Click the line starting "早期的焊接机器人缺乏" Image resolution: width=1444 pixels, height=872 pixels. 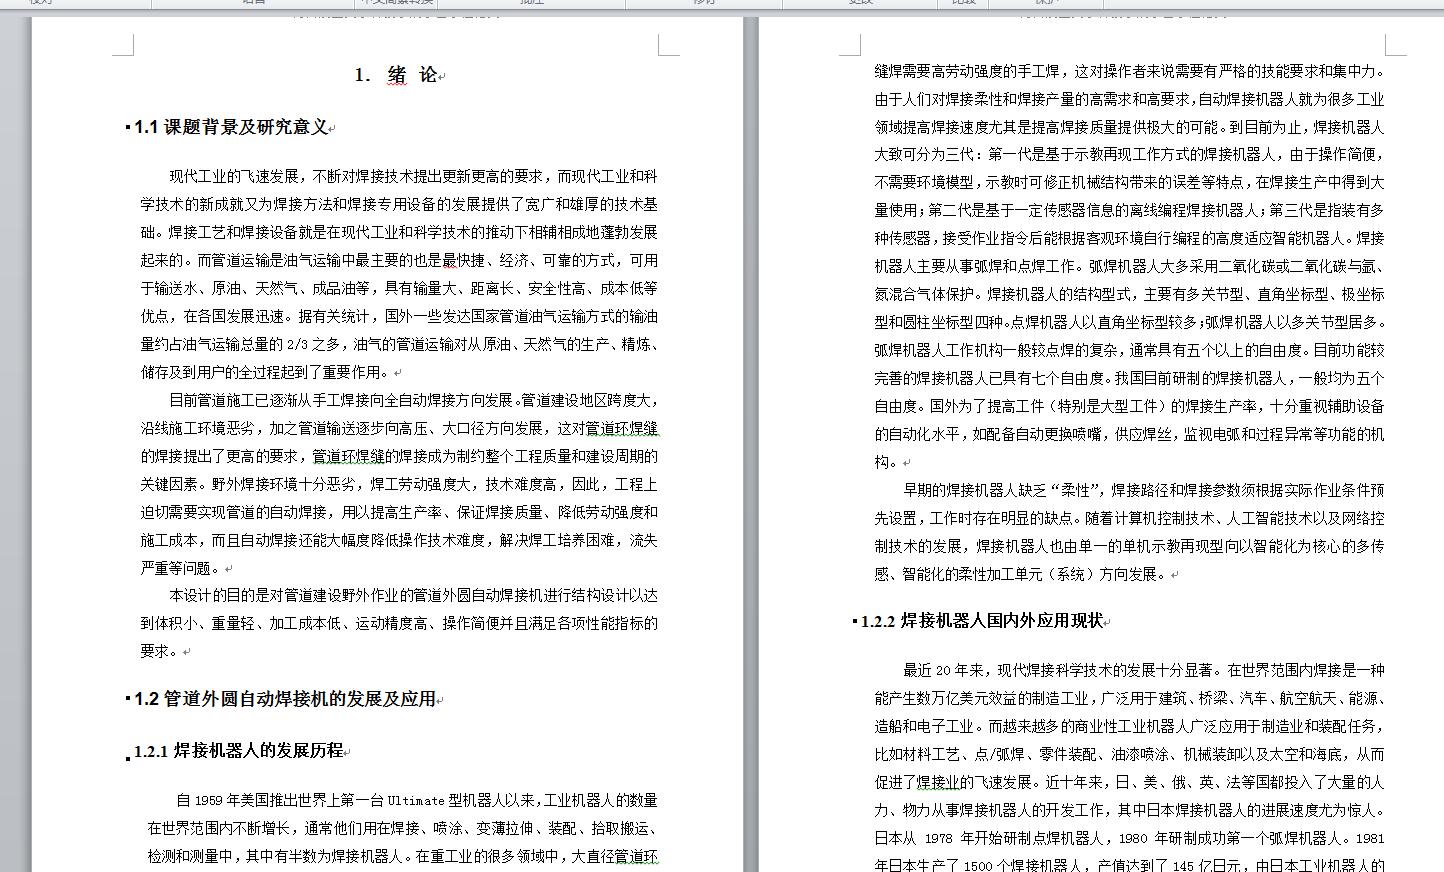pyautogui.click(x=1144, y=490)
